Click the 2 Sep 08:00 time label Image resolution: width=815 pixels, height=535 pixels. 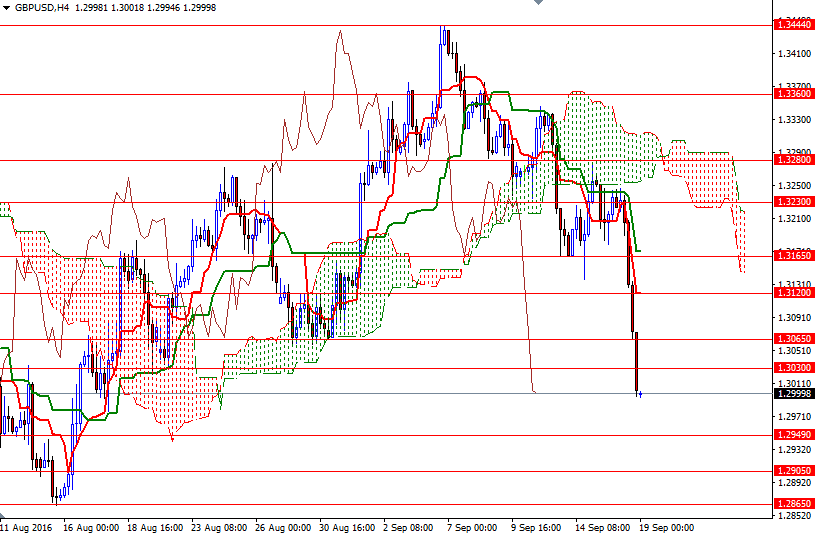pos(409,528)
